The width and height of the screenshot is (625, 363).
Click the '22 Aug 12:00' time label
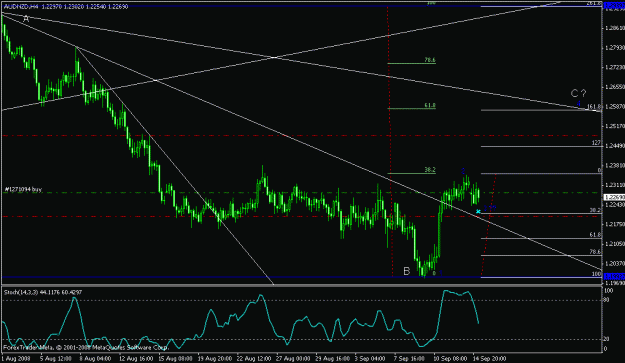[x=254, y=359]
